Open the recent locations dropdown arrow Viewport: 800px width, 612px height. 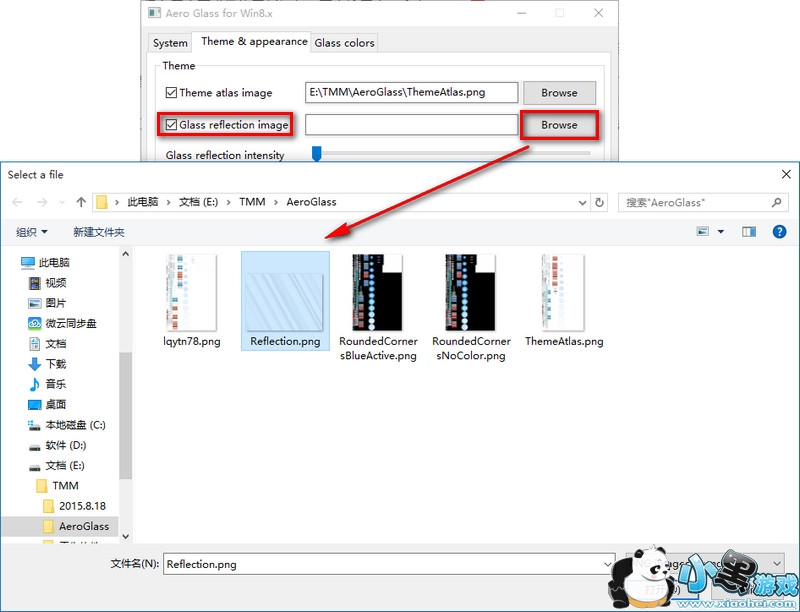click(62, 202)
